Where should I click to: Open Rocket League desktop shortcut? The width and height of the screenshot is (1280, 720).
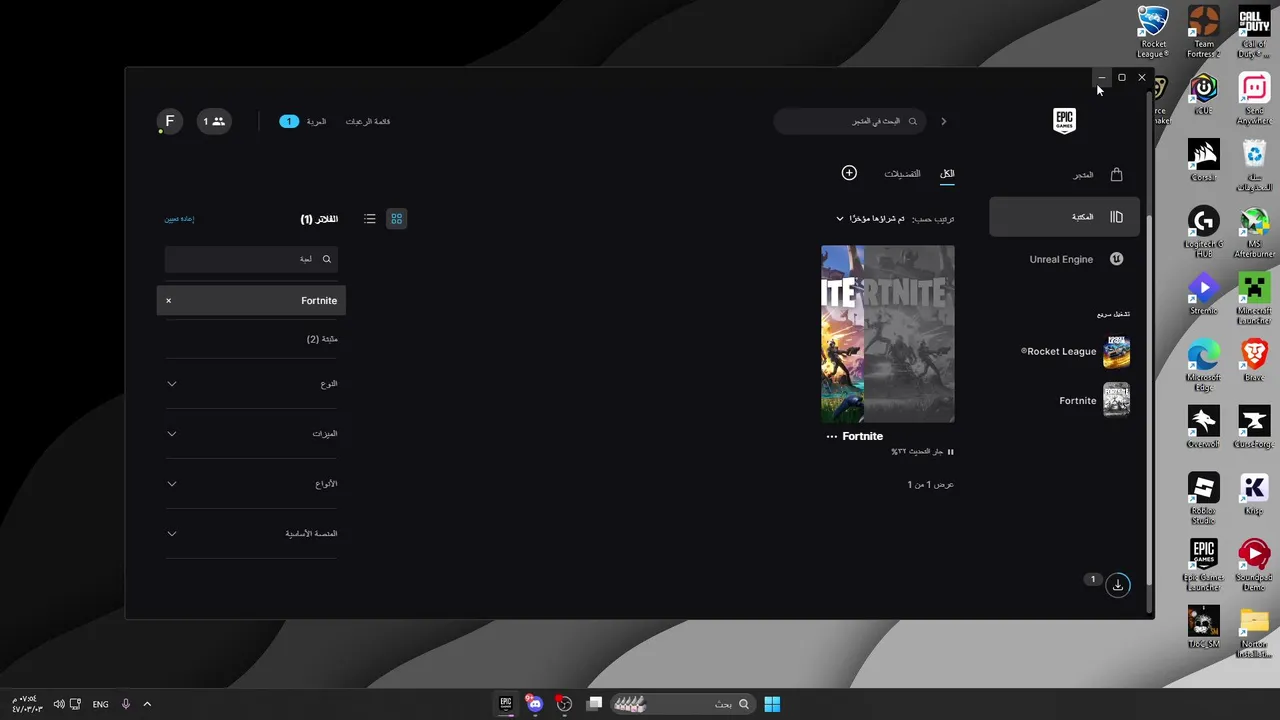[1154, 33]
